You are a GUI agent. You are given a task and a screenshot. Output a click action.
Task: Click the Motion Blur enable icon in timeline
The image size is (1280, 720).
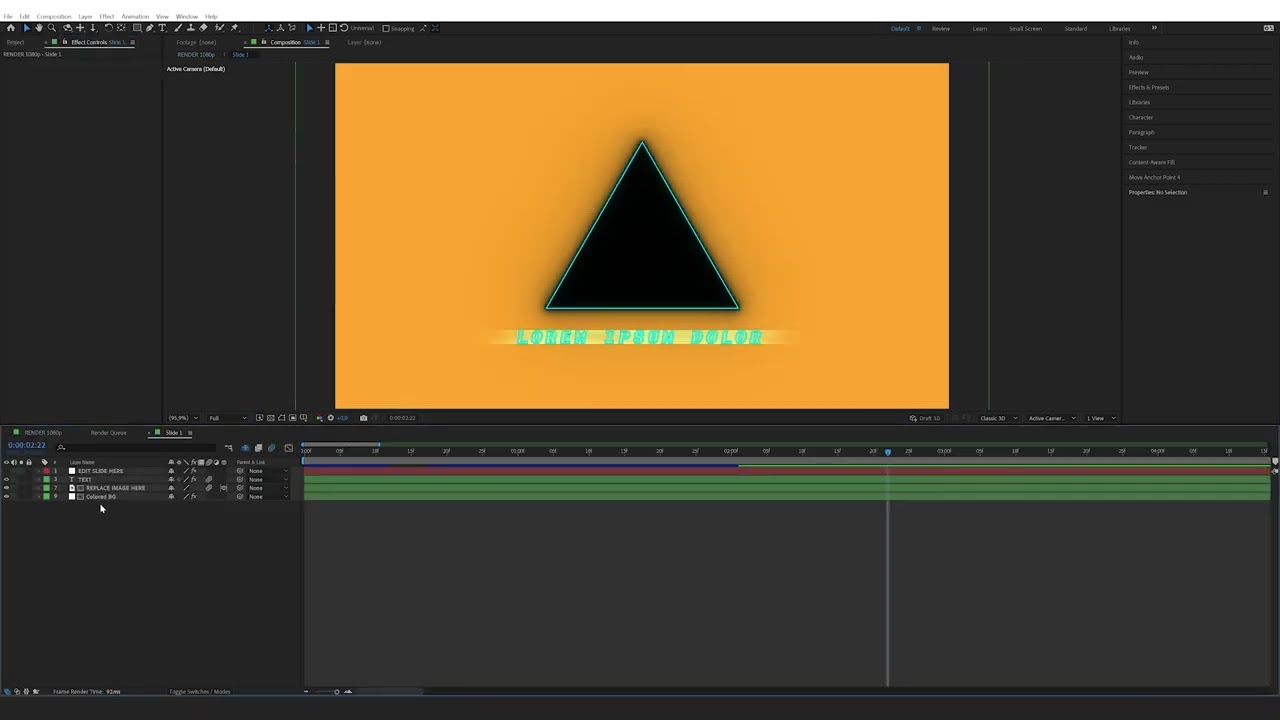271,447
